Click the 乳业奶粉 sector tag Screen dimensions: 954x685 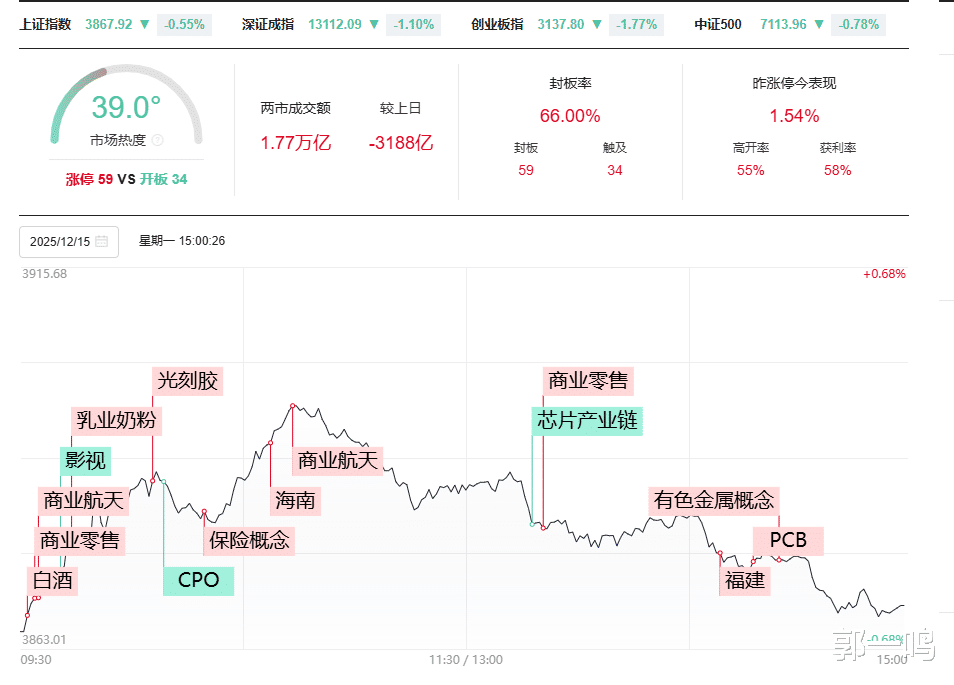click(x=116, y=420)
